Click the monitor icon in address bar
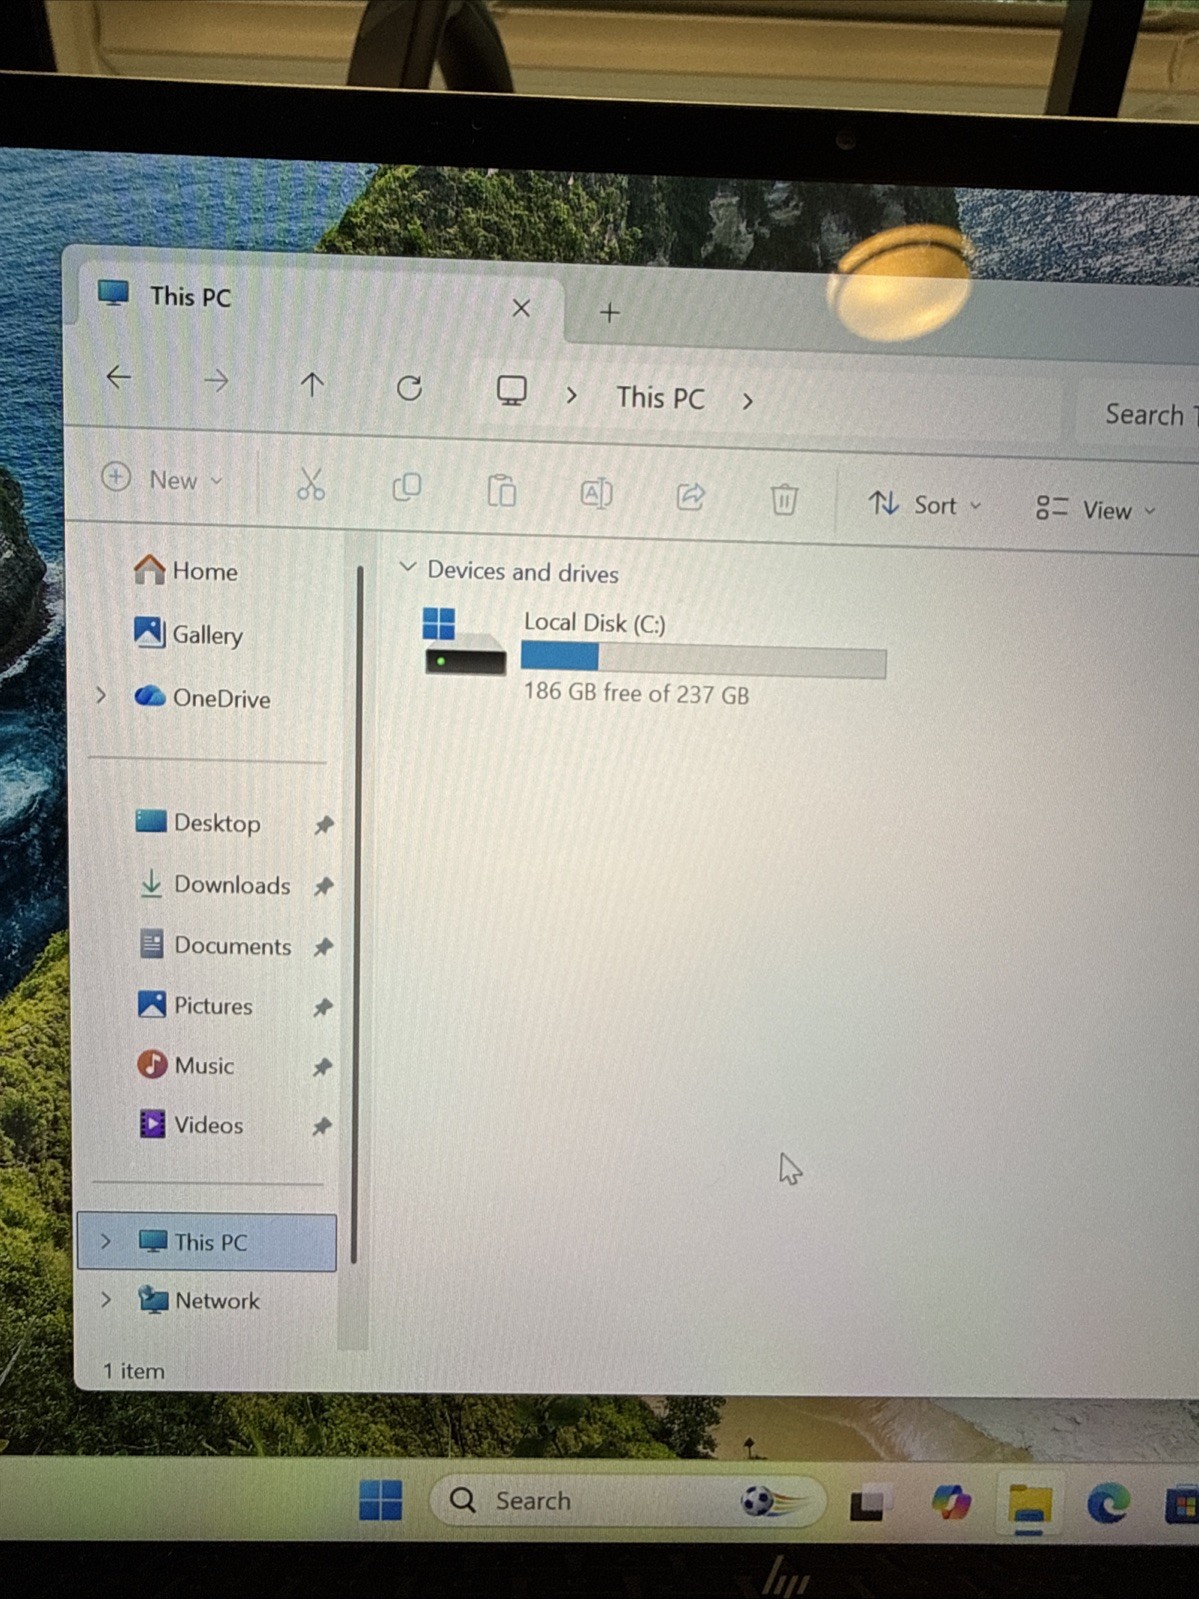1199x1599 pixels. [x=511, y=391]
